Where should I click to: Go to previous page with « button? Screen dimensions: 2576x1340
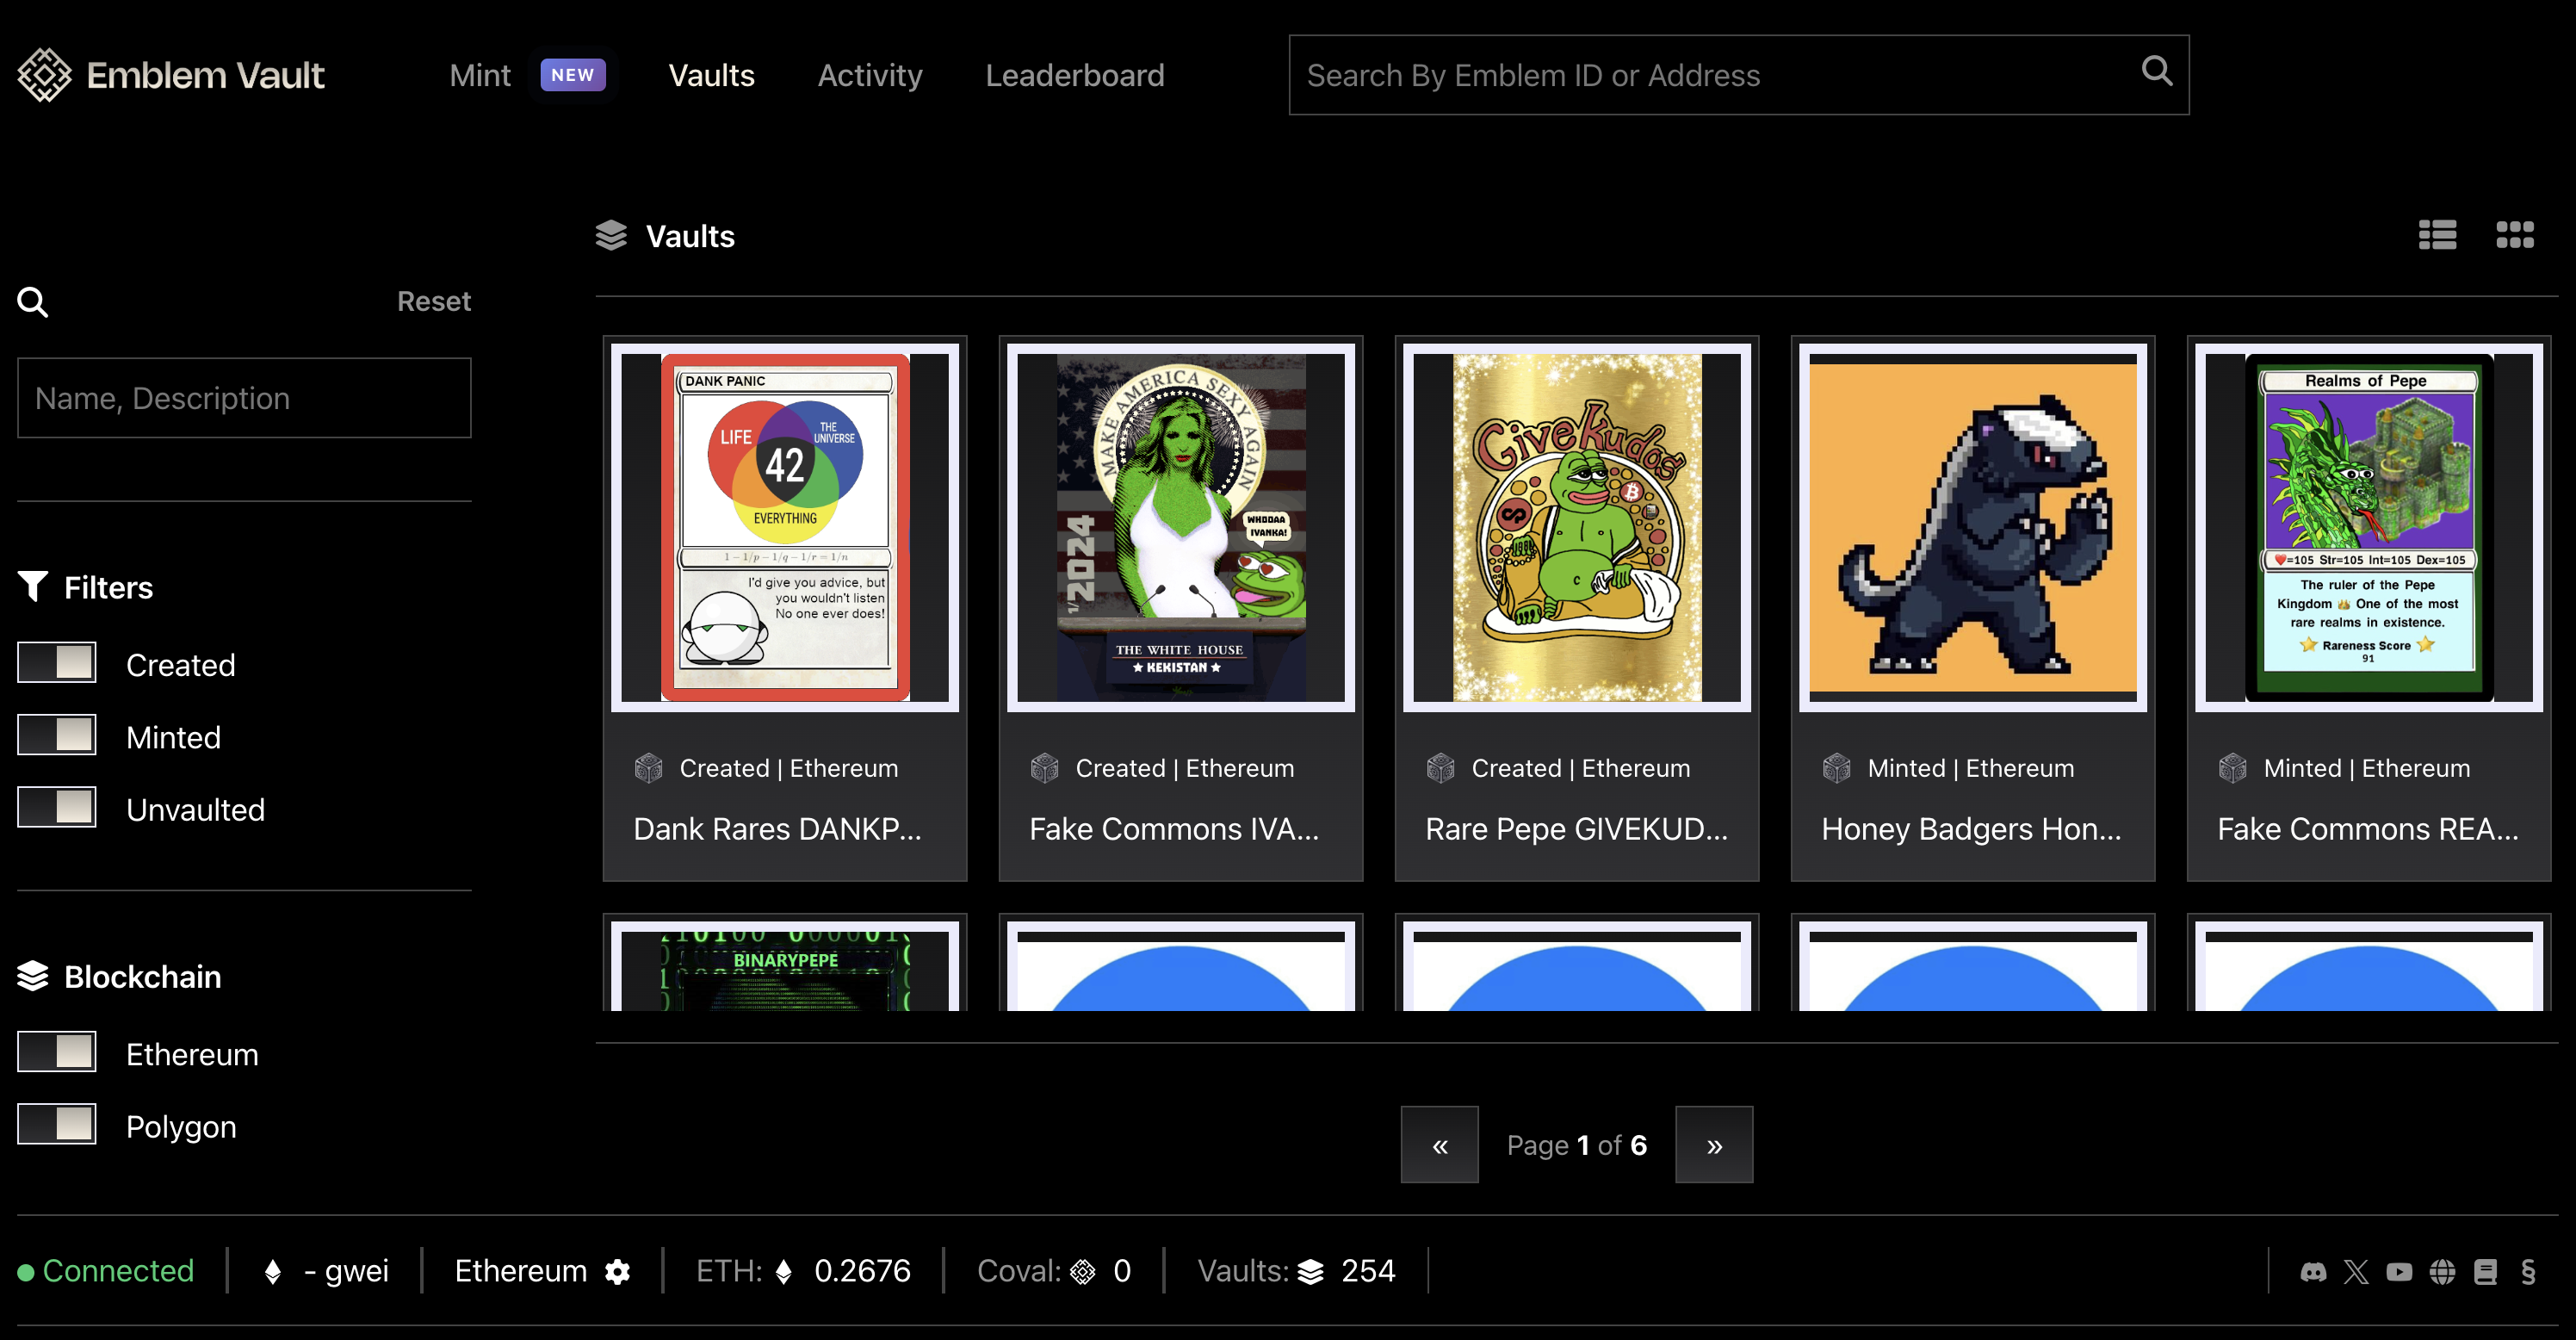[1439, 1145]
